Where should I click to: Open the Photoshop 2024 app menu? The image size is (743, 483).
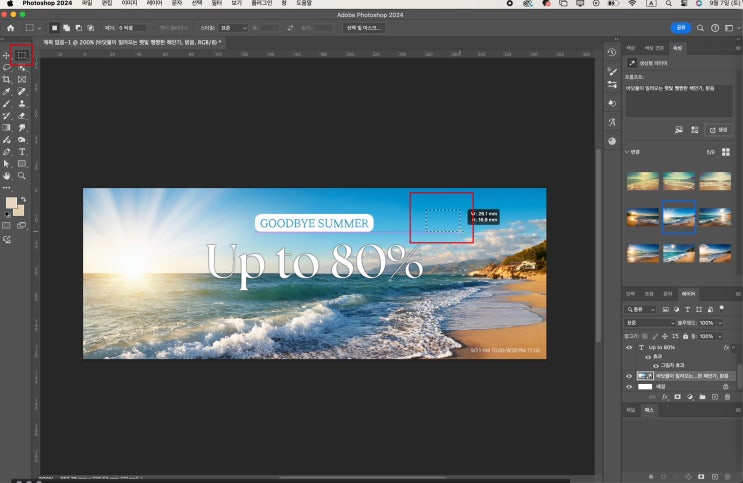point(47,3)
